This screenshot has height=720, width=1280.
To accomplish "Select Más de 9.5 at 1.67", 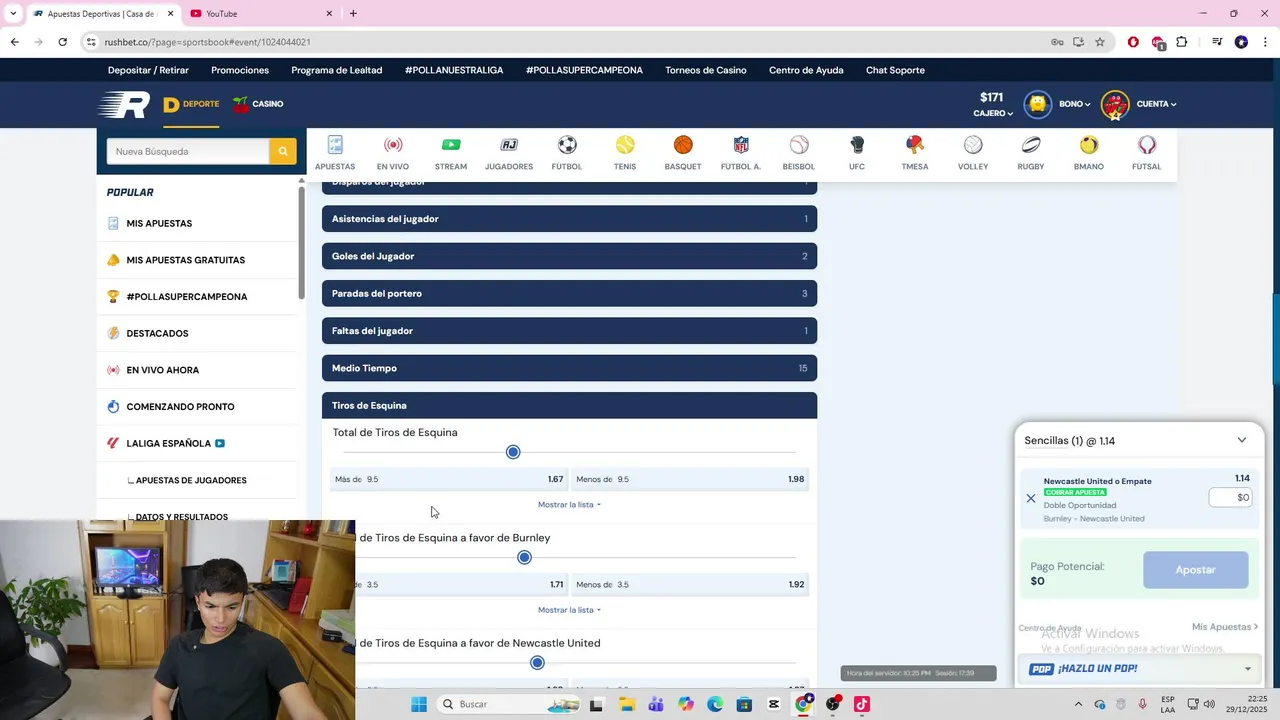I will (449, 479).
